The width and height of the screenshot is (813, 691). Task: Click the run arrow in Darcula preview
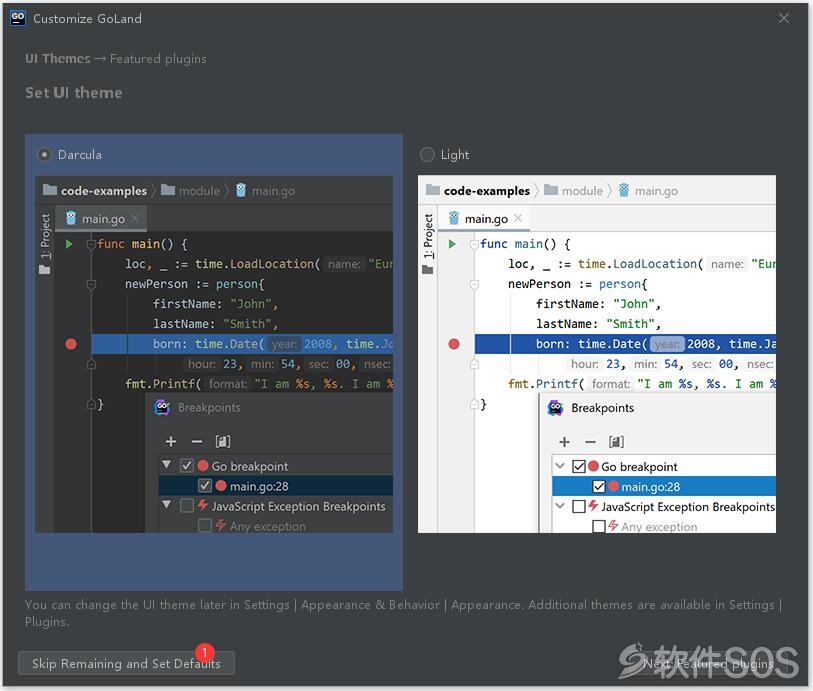tap(69, 244)
